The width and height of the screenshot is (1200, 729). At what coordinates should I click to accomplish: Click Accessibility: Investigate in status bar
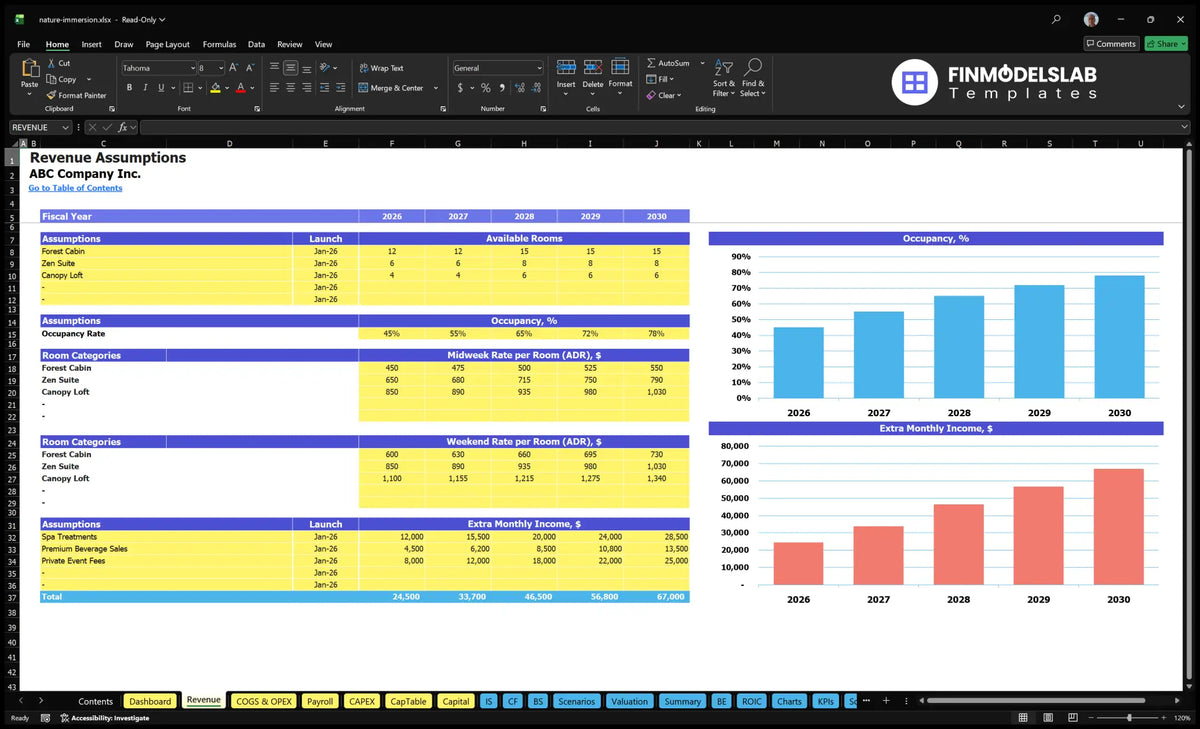coord(105,718)
